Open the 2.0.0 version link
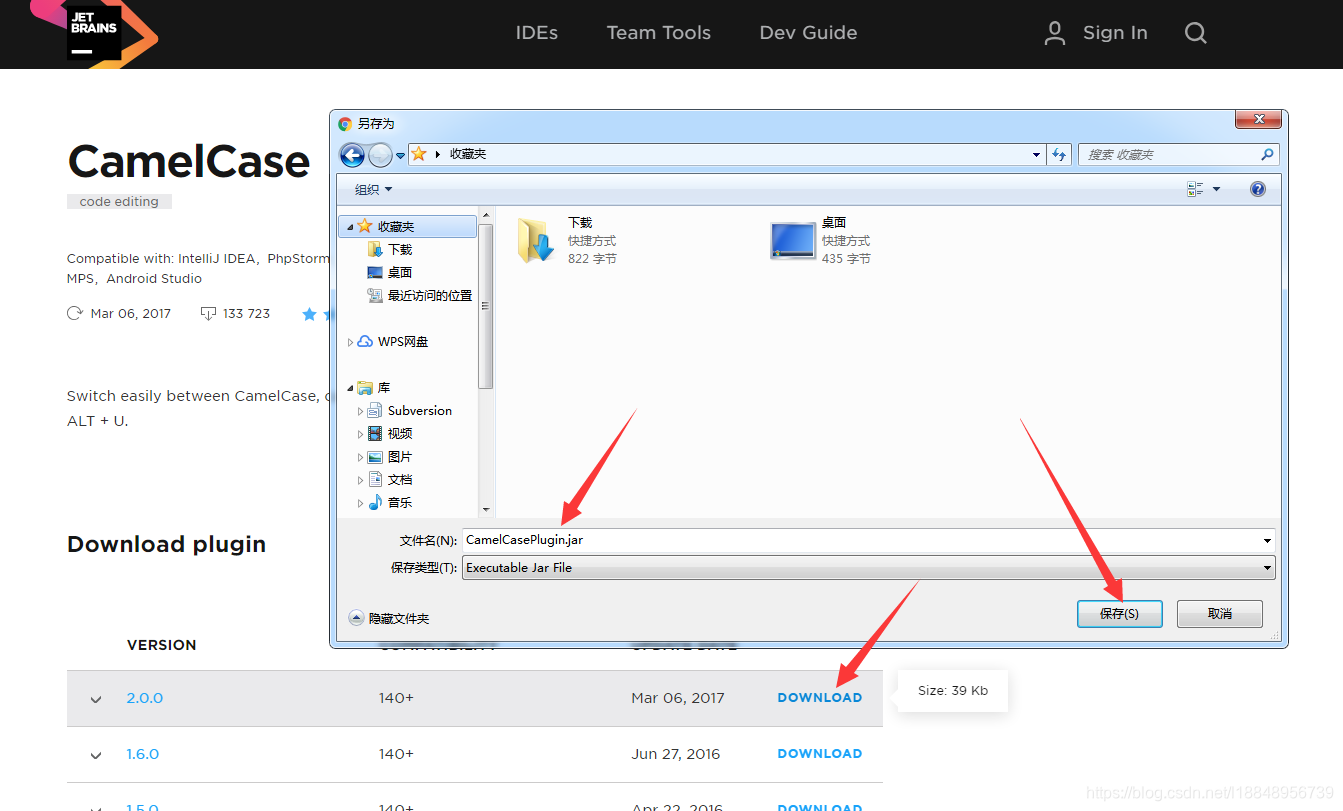Viewport: 1343px width, 811px height. coord(145,698)
